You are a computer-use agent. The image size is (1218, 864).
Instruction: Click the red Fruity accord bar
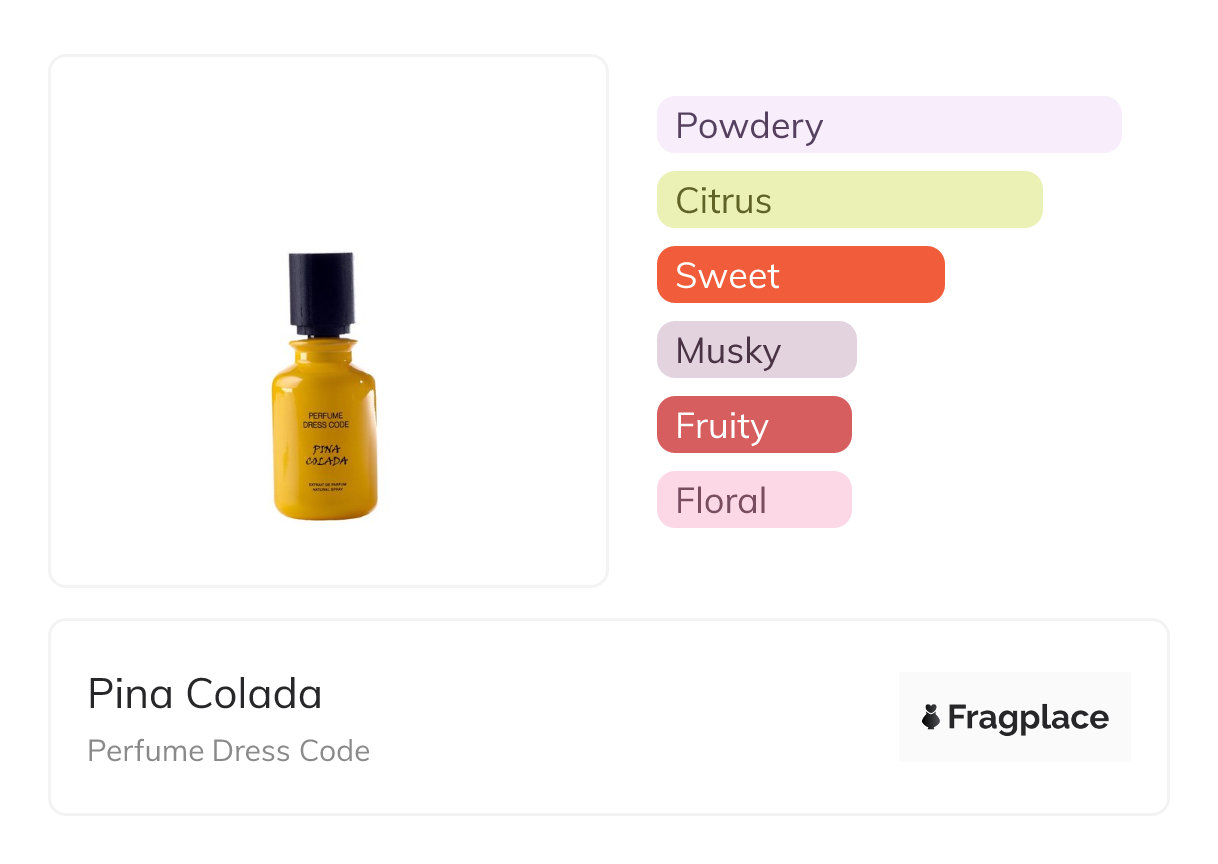[754, 425]
